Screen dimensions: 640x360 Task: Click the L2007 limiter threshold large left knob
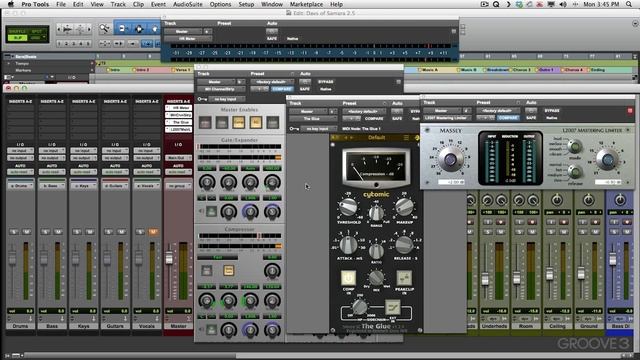click(450, 159)
